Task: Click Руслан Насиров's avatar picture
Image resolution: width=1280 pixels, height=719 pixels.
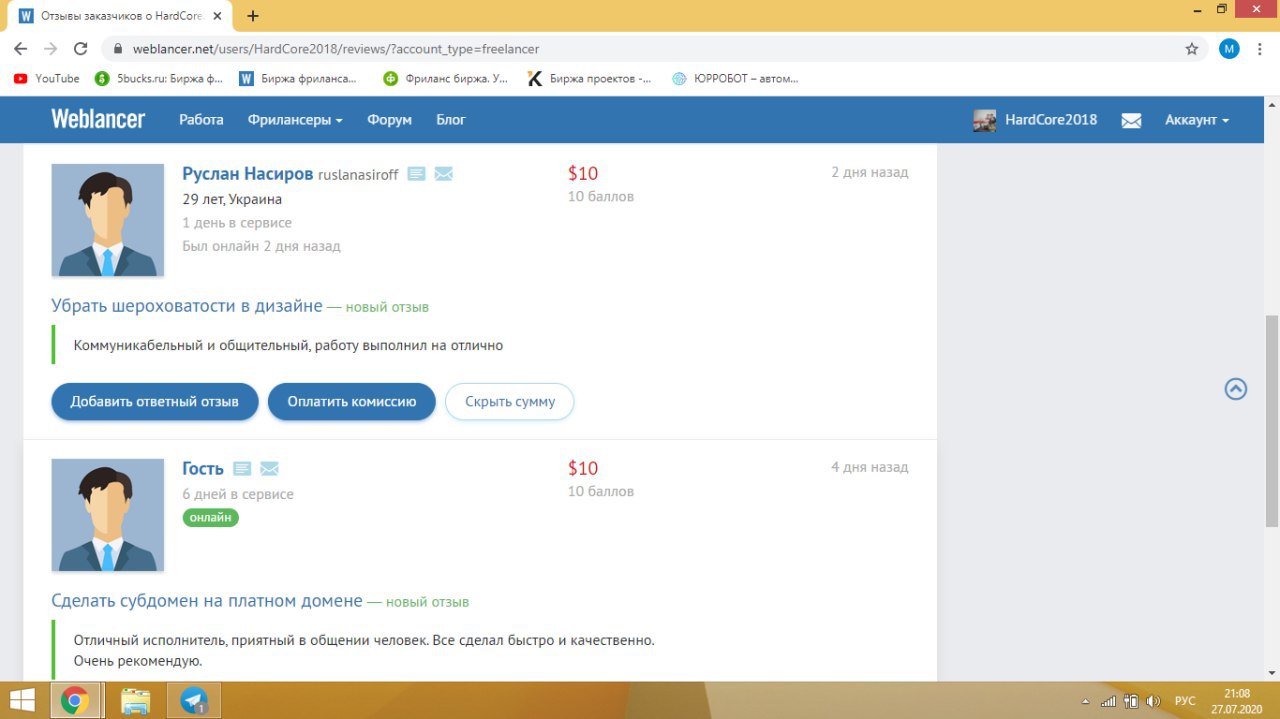Action: (x=108, y=220)
